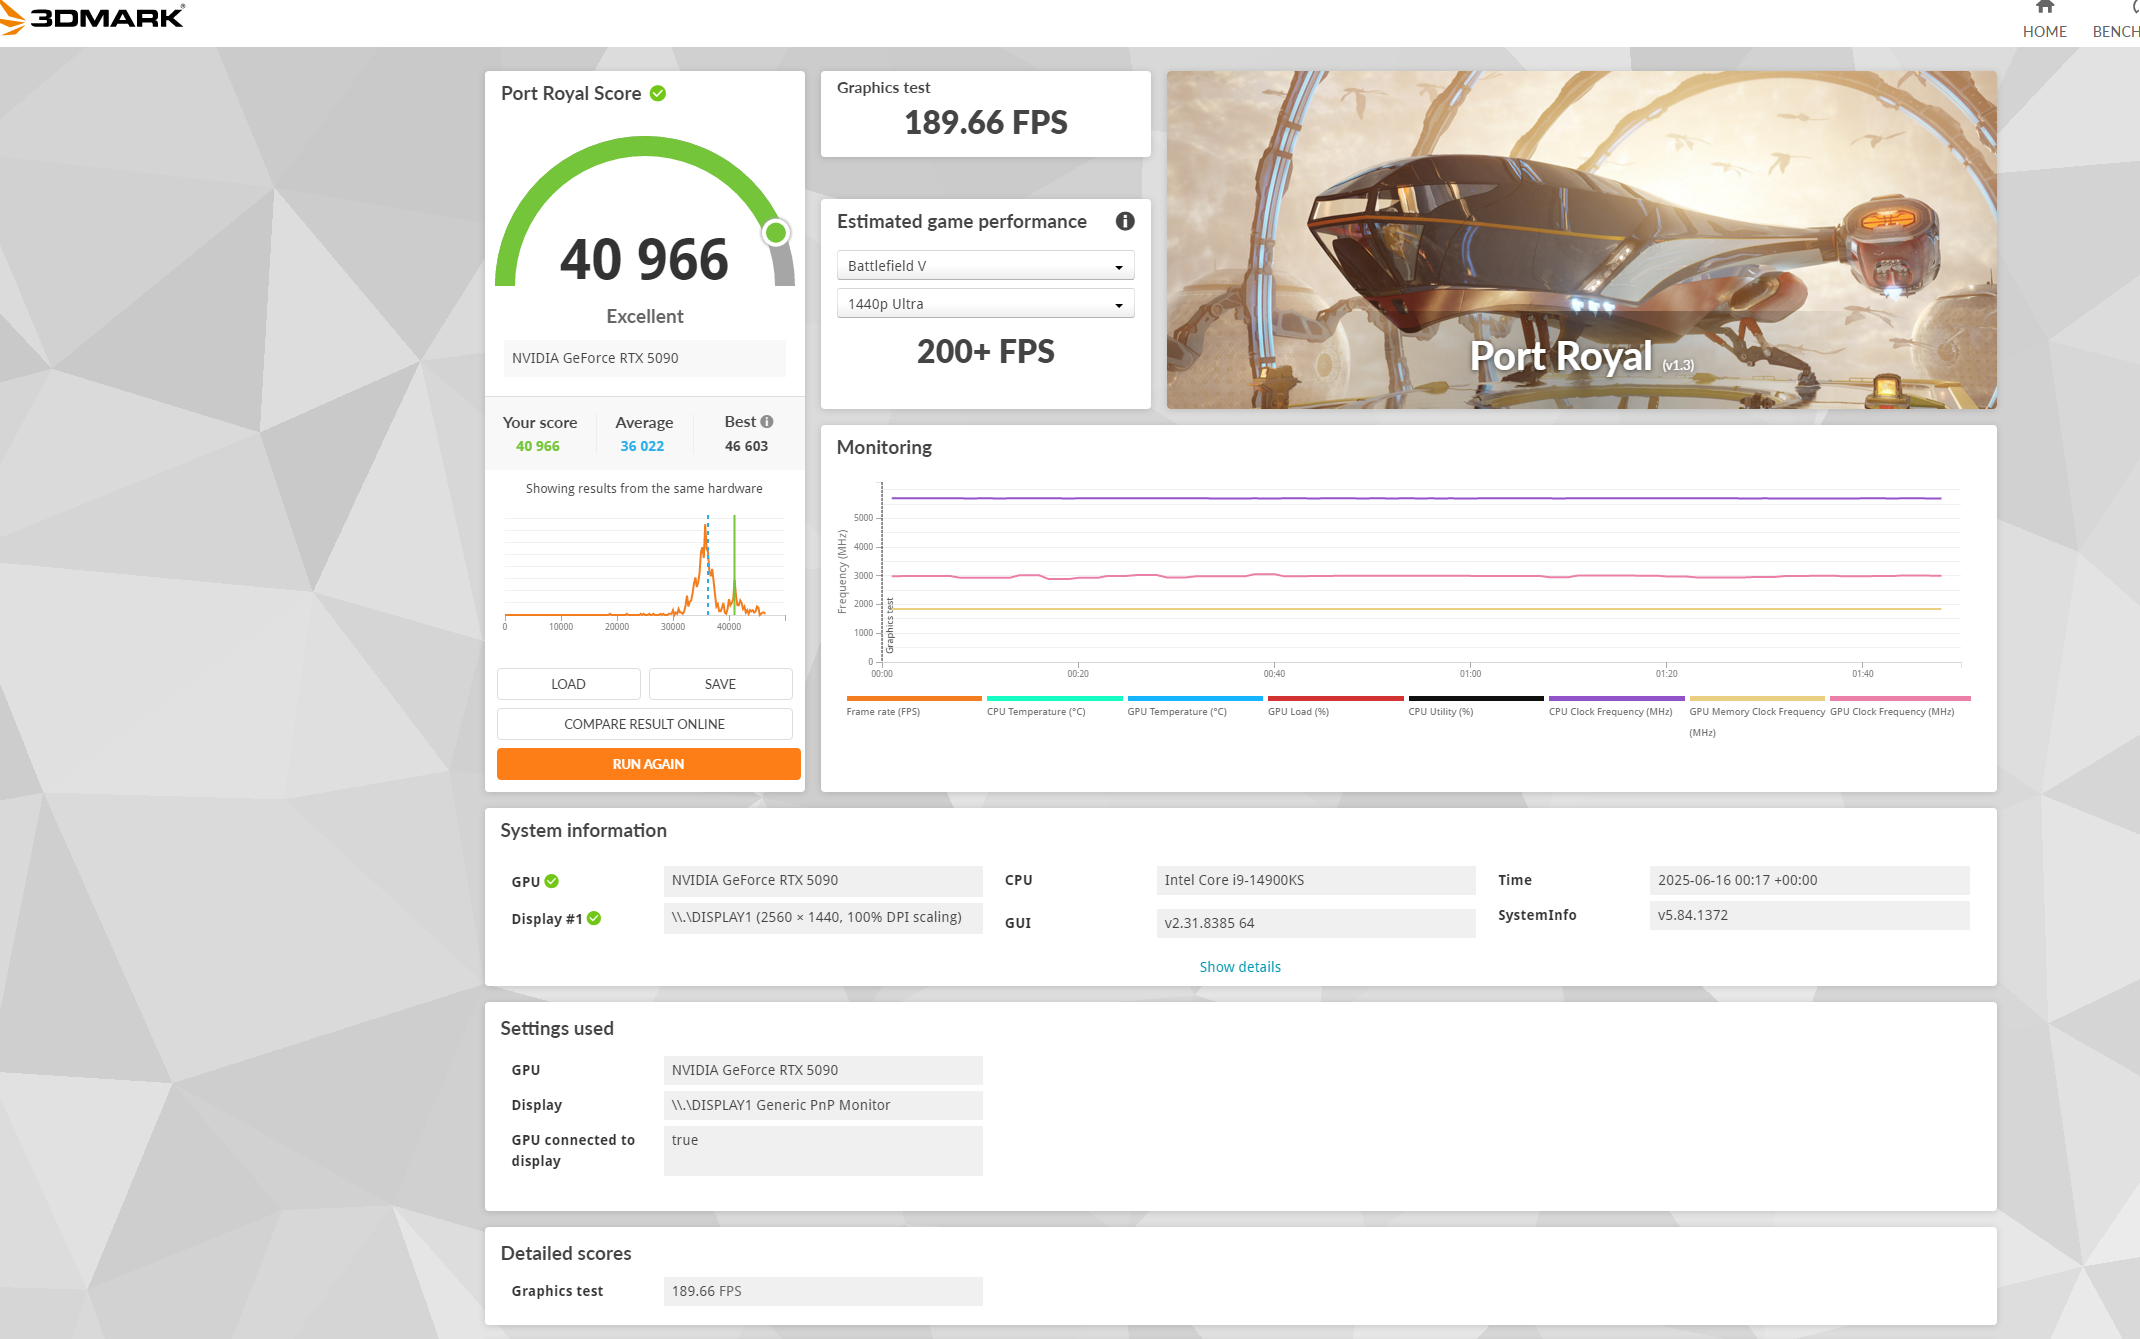2140x1339 pixels.
Task: Toggle the Frame rate (FPS) legend entry
Action: click(882, 711)
